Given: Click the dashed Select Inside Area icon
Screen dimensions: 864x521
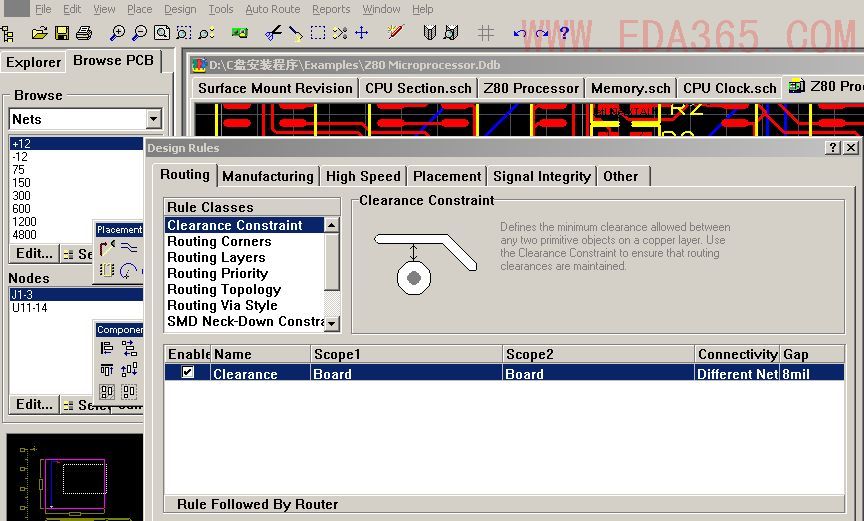Looking at the screenshot, I should click(318, 33).
